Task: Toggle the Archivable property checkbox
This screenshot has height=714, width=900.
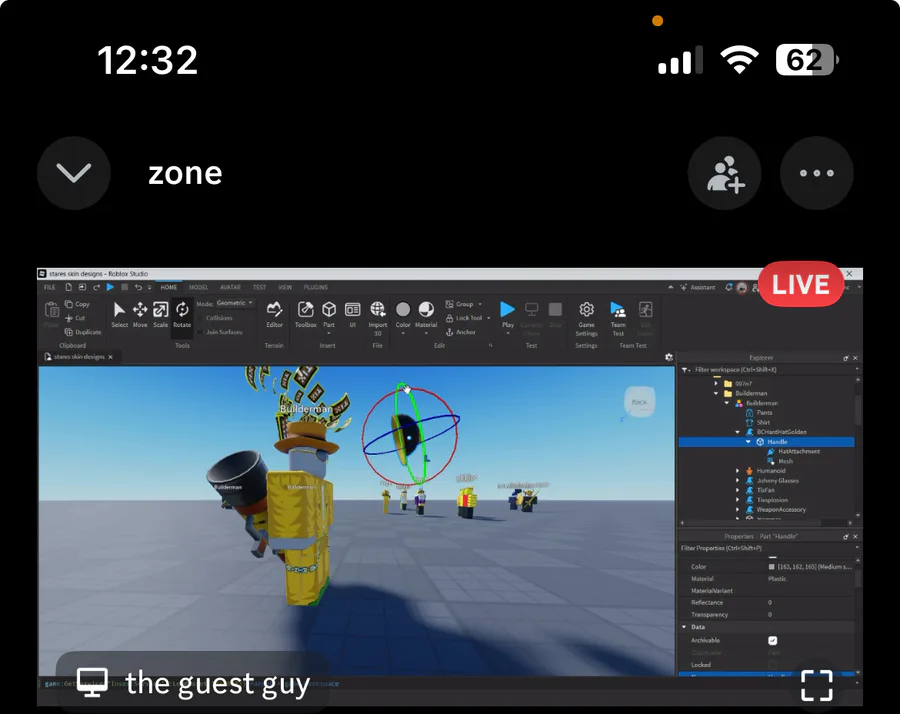Action: (x=773, y=641)
